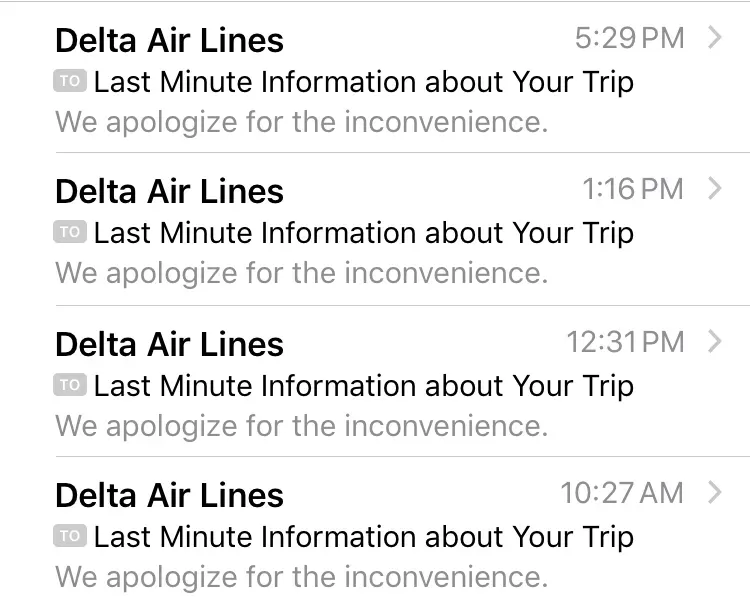This screenshot has height=609, width=750.
Task: Open the 5:29 PM Last Minute Information subject
Action: [x=364, y=82]
